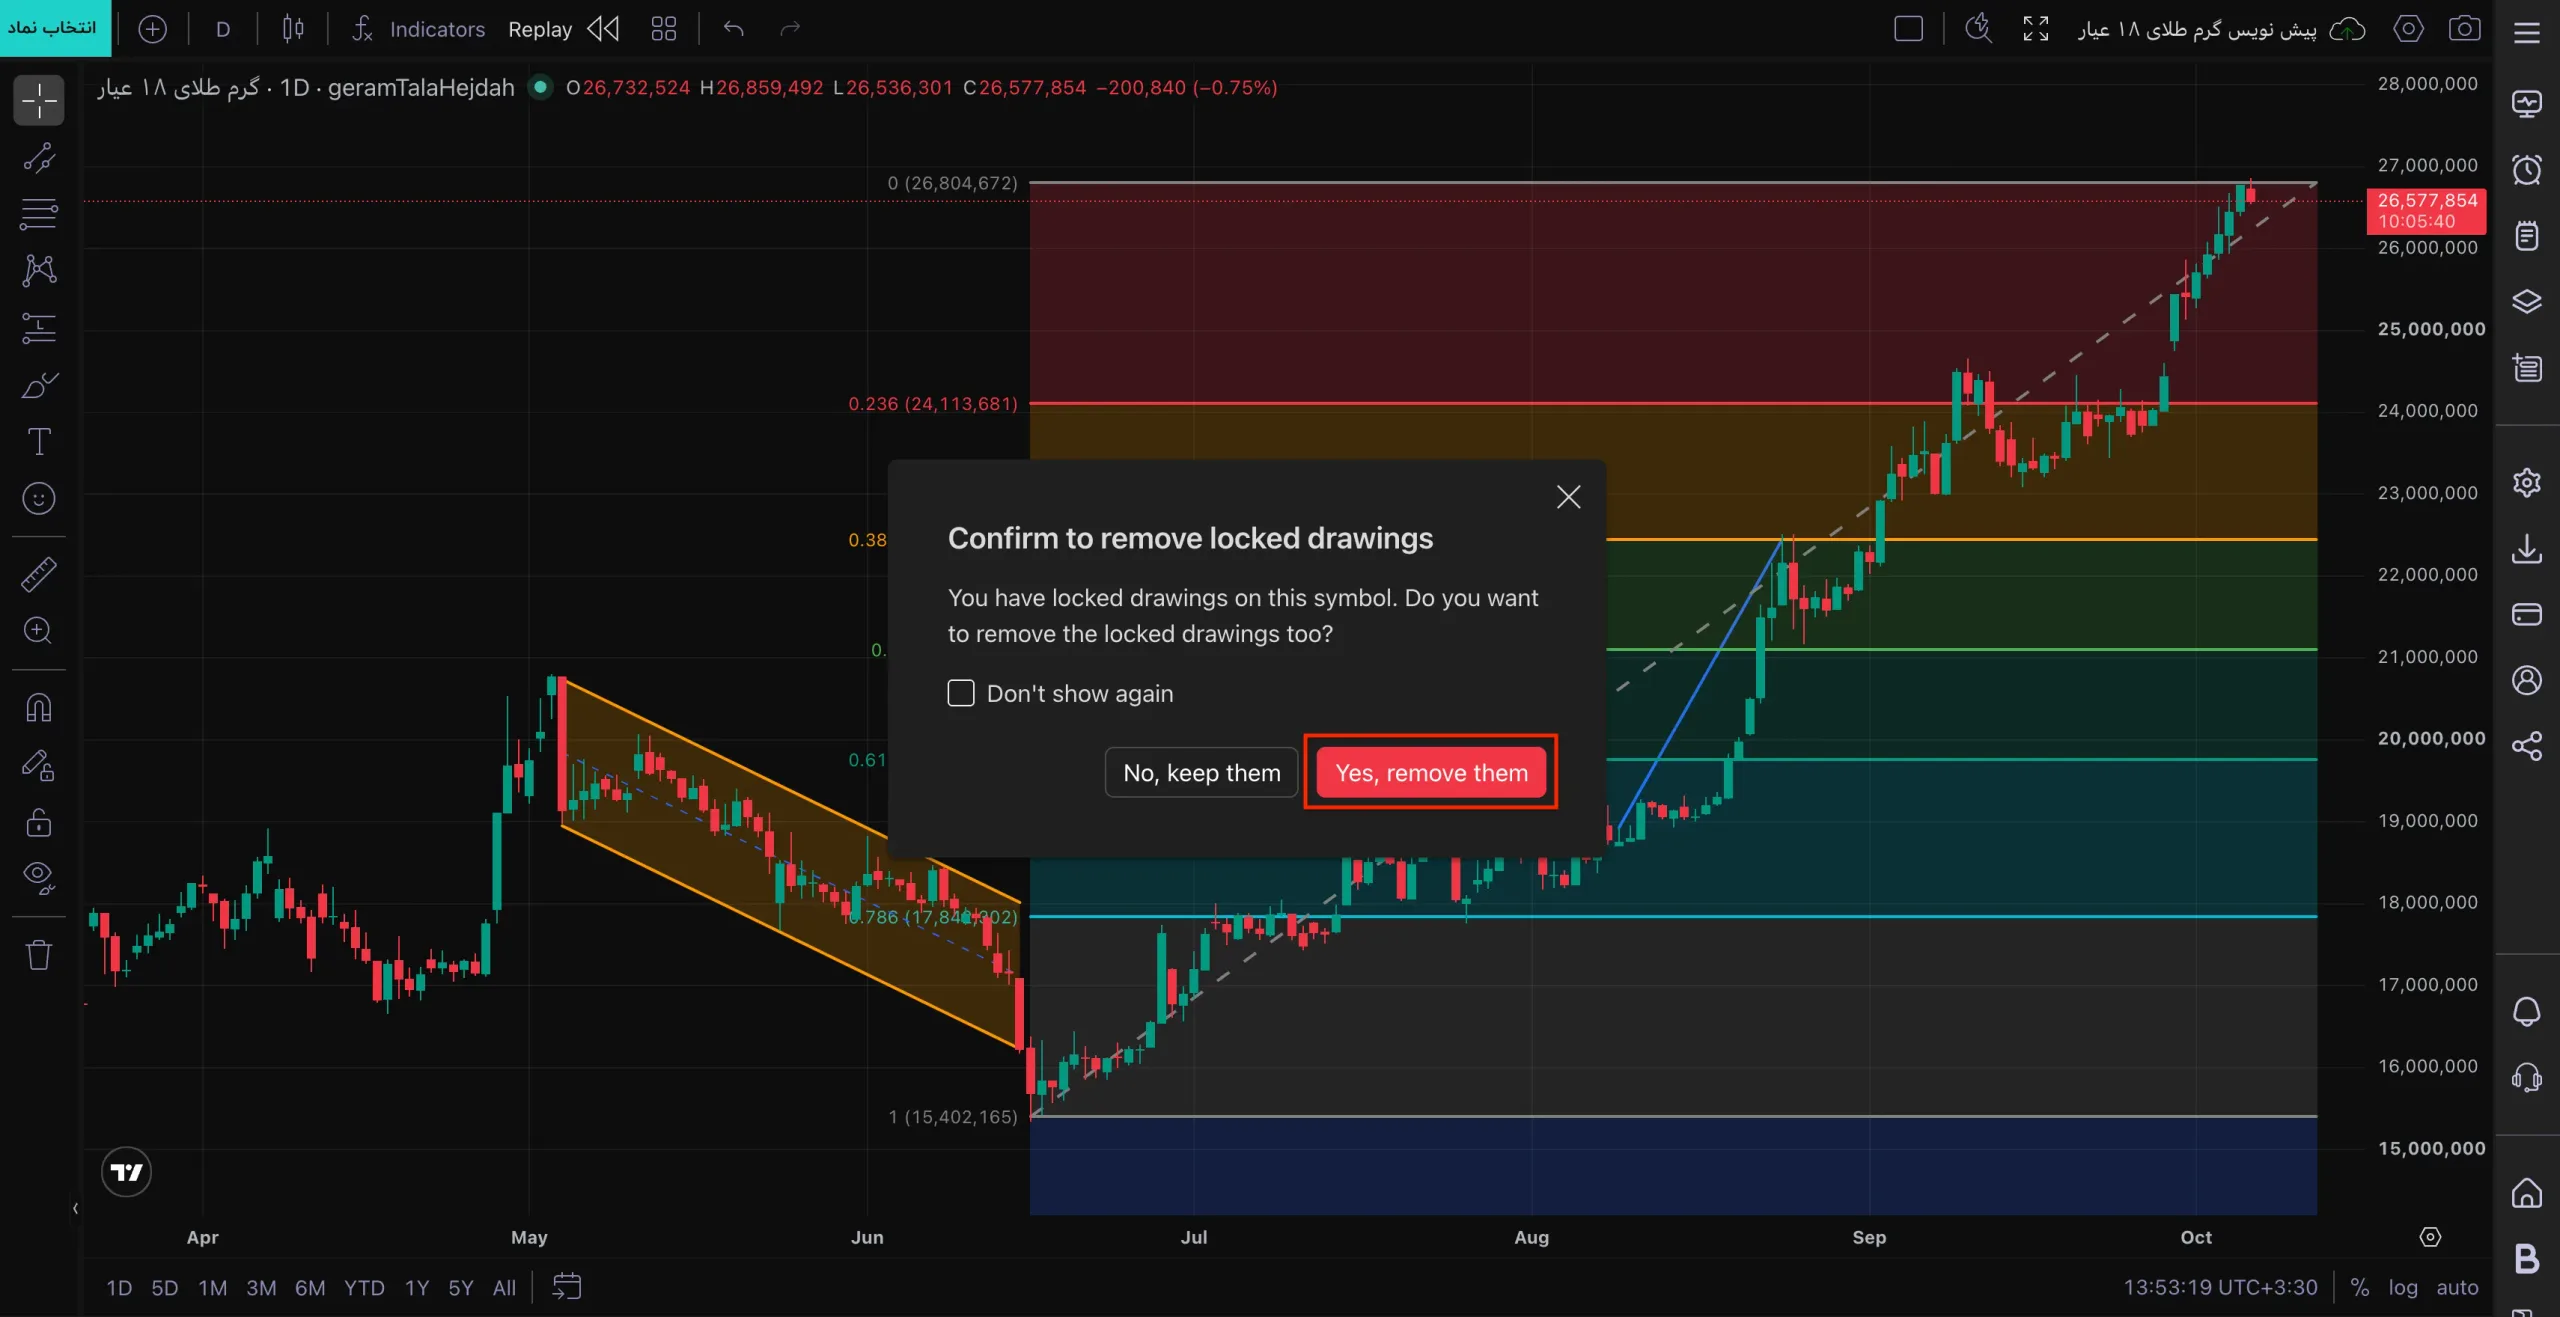Take a chart snapshot with camera icon

2464,29
